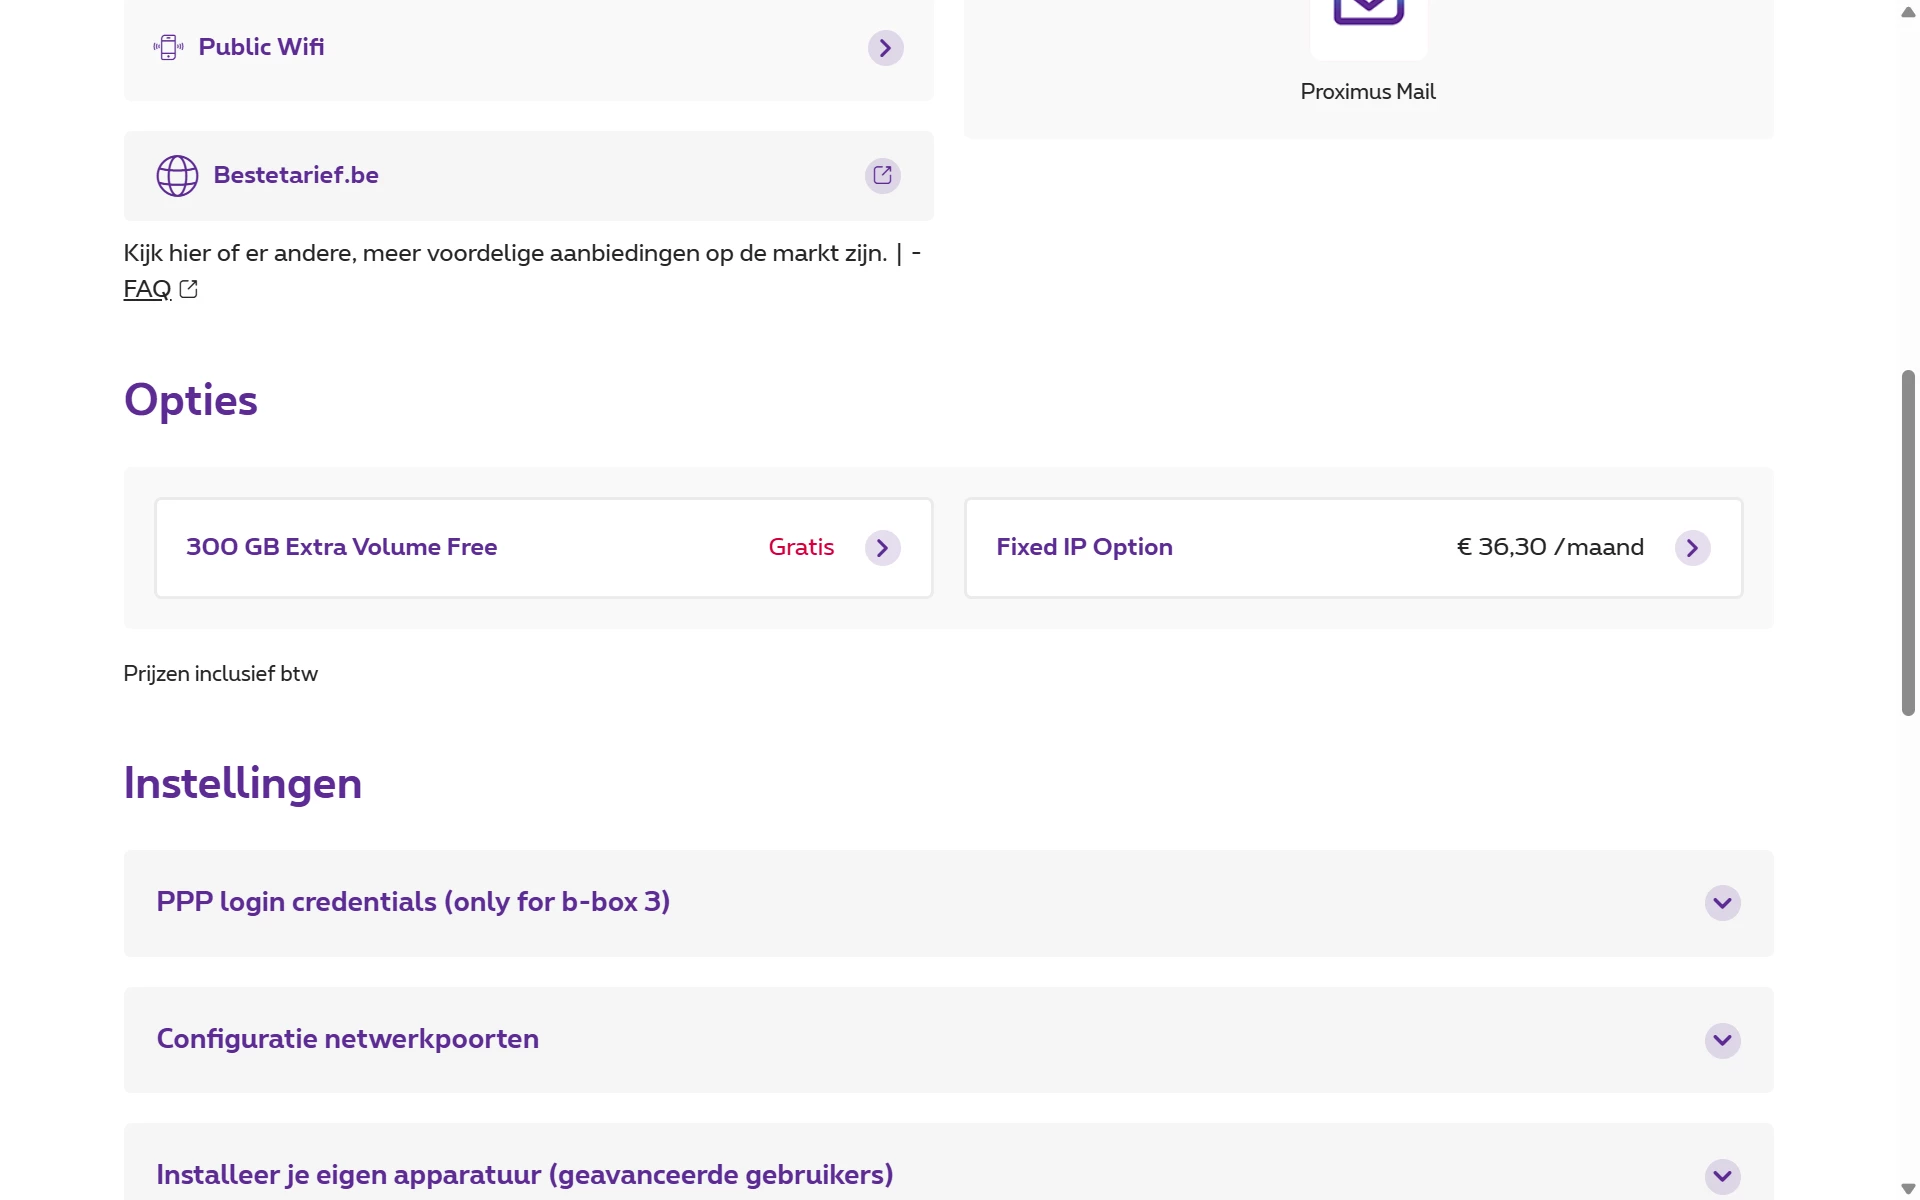Click PPP login credentials heading
The width and height of the screenshot is (1920, 1200).
[x=413, y=902]
